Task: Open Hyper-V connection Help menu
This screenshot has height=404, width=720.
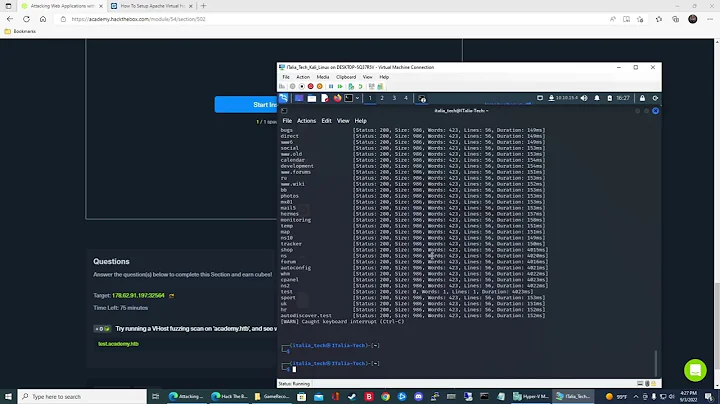Action: click(384, 77)
